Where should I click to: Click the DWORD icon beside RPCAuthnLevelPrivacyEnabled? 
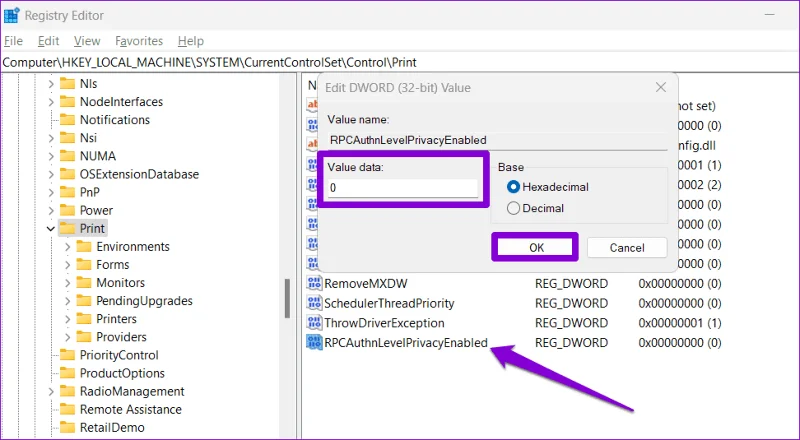click(314, 343)
